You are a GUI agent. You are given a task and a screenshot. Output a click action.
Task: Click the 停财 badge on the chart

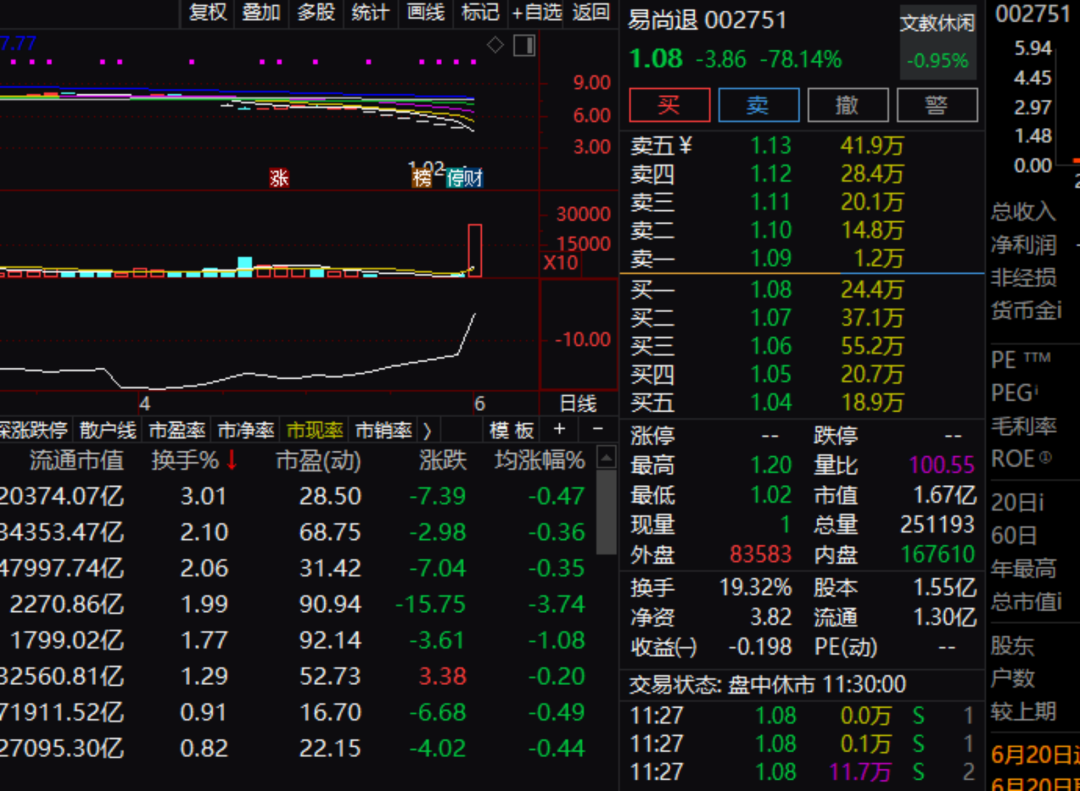point(463,179)
